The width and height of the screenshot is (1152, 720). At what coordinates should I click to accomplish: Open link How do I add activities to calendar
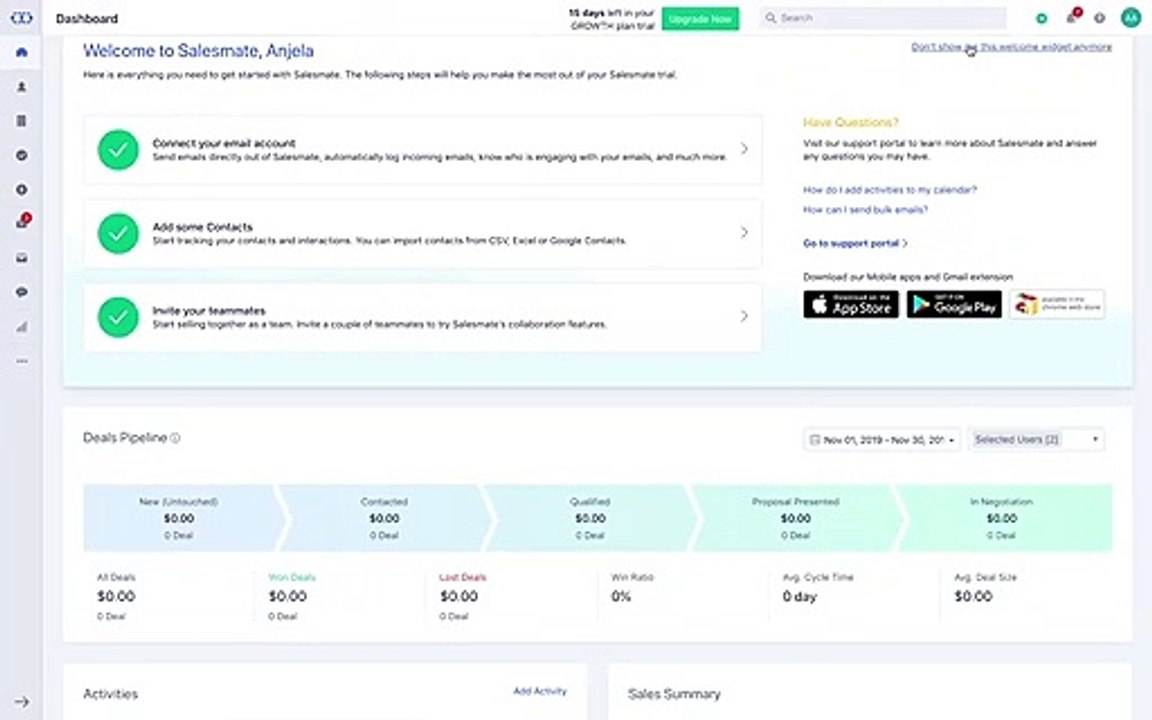[890, 190]
